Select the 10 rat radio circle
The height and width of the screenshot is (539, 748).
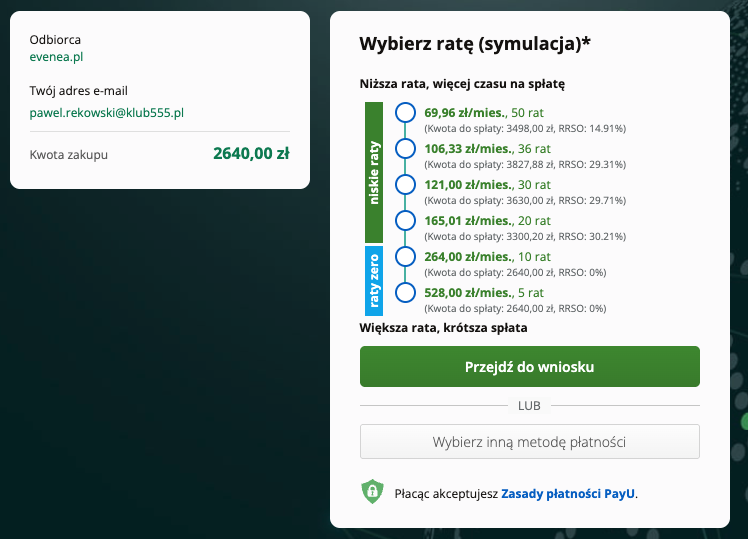405,257
